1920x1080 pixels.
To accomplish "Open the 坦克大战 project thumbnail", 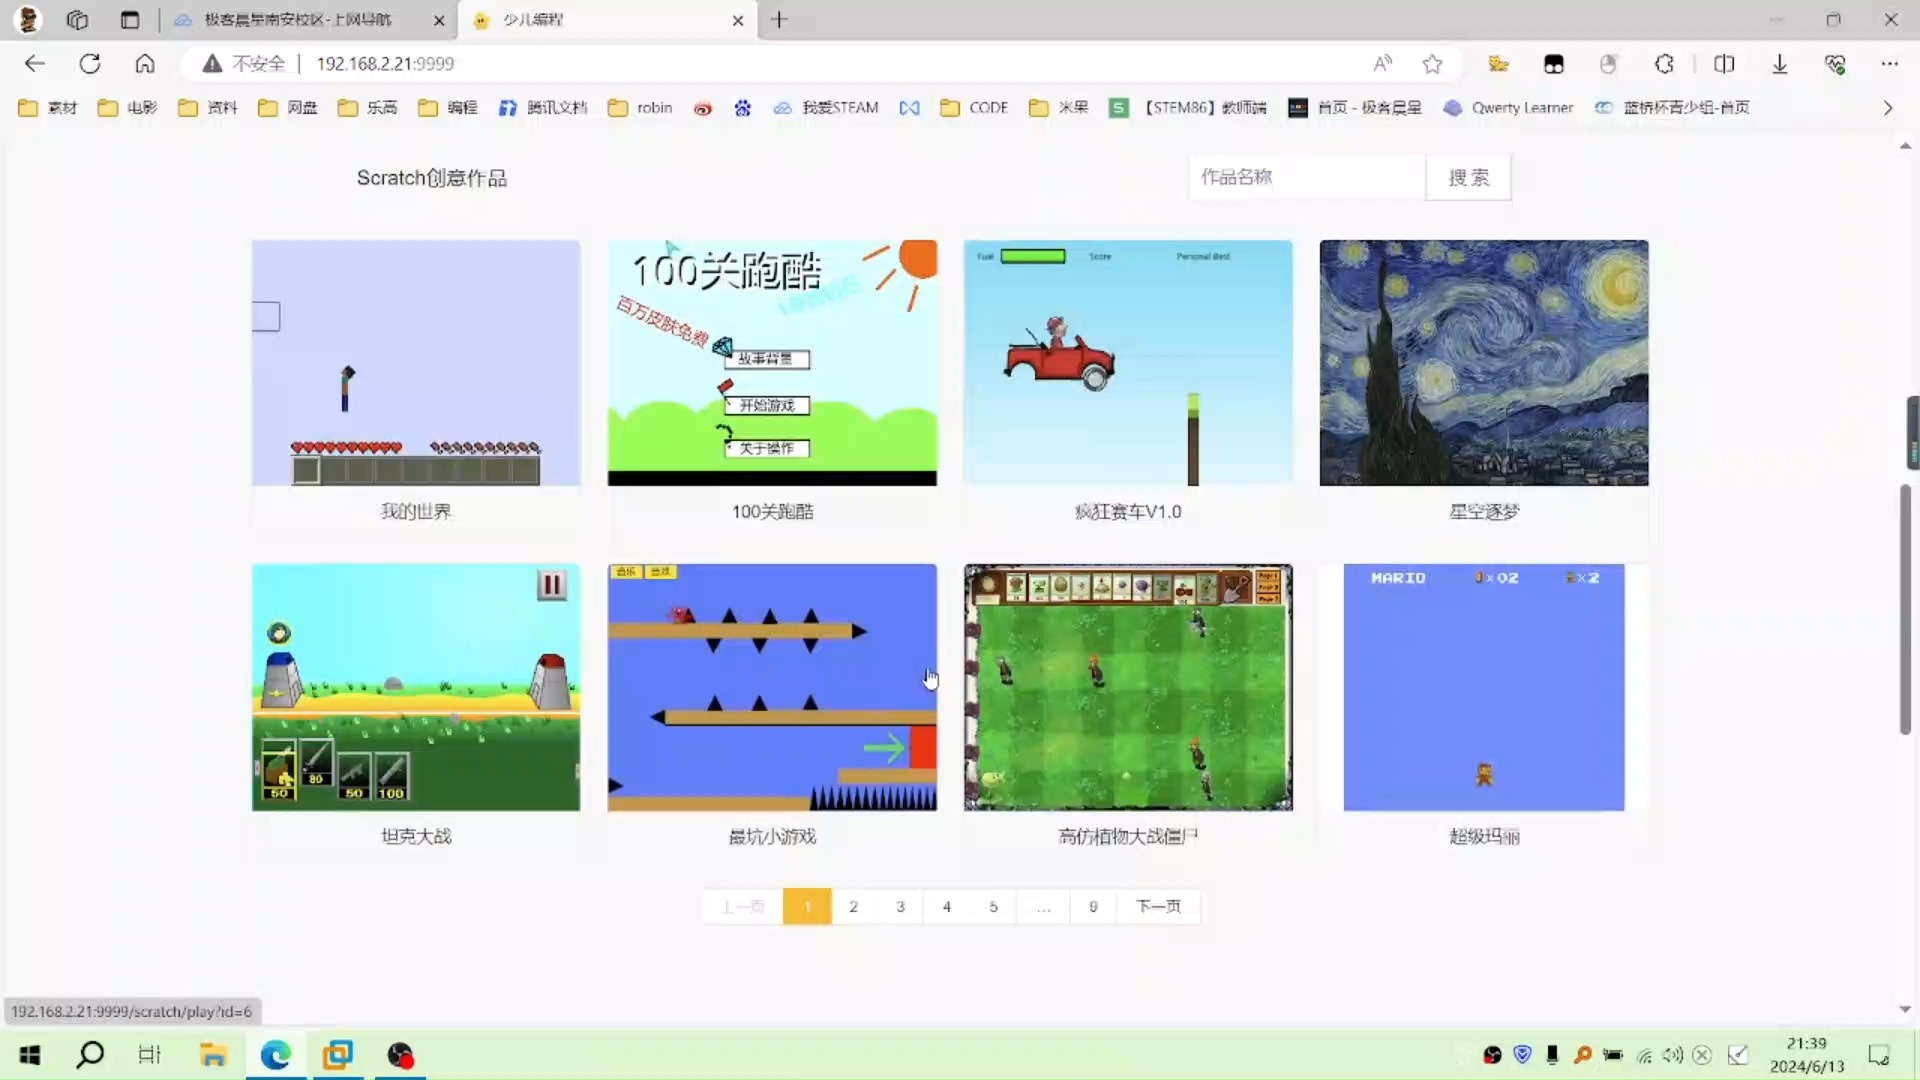I will click(x=416, y=687).
